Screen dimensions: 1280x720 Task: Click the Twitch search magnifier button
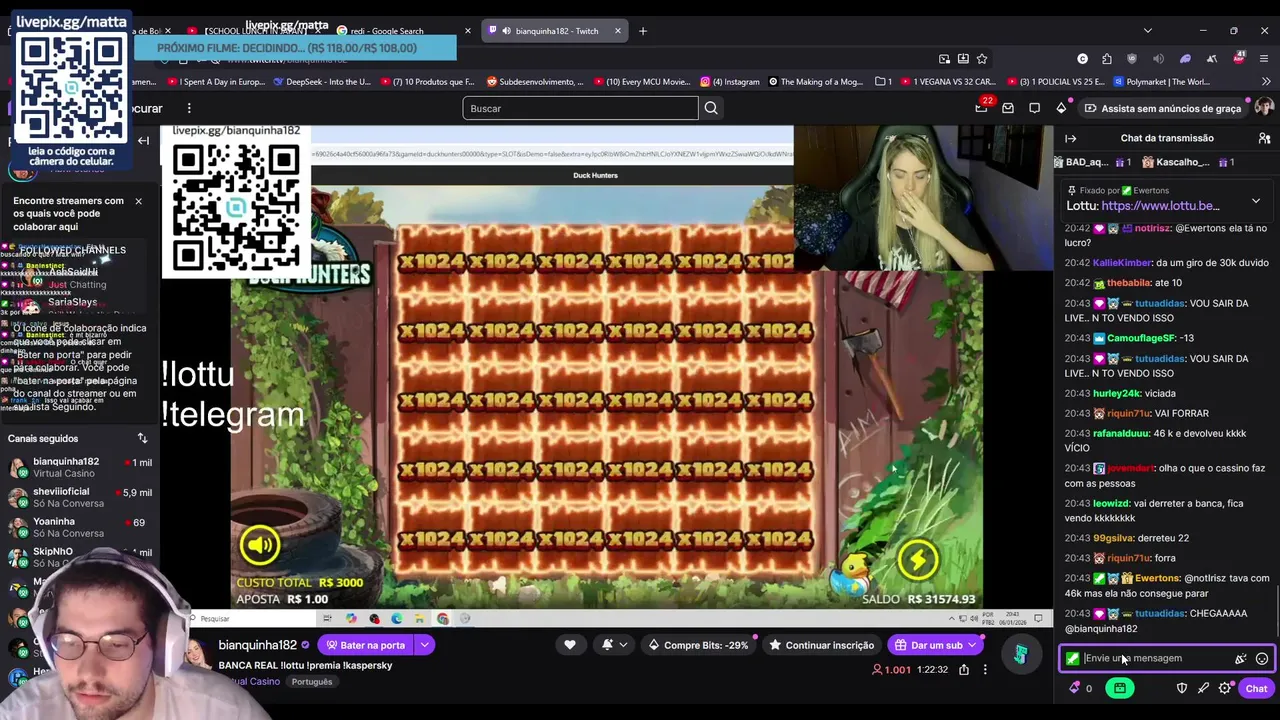pyautogui.click(x=711, y=108)
